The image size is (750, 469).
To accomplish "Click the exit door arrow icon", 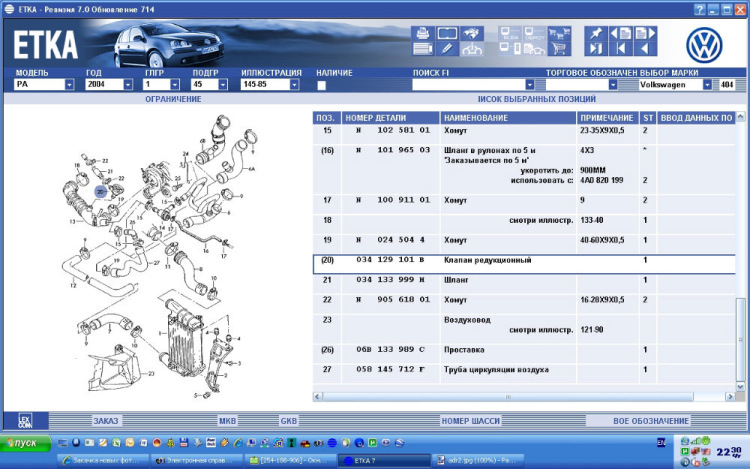I will click(596, 49).
